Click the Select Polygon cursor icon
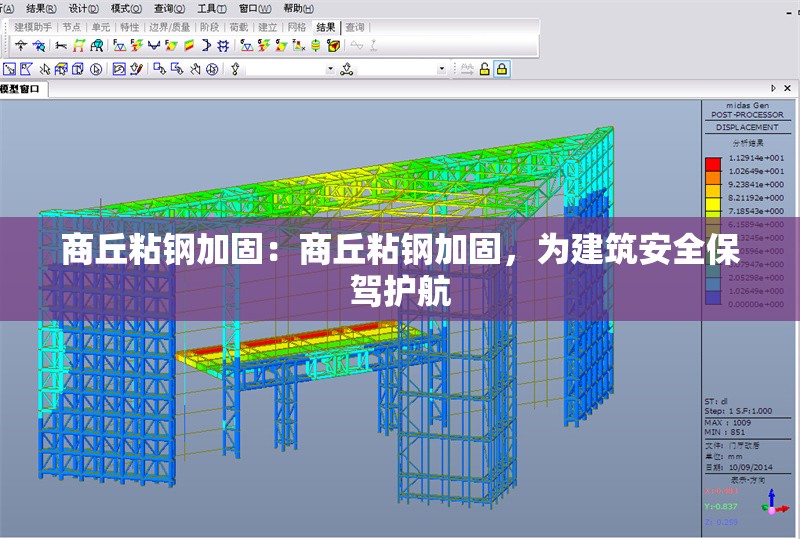 (44, 69)
